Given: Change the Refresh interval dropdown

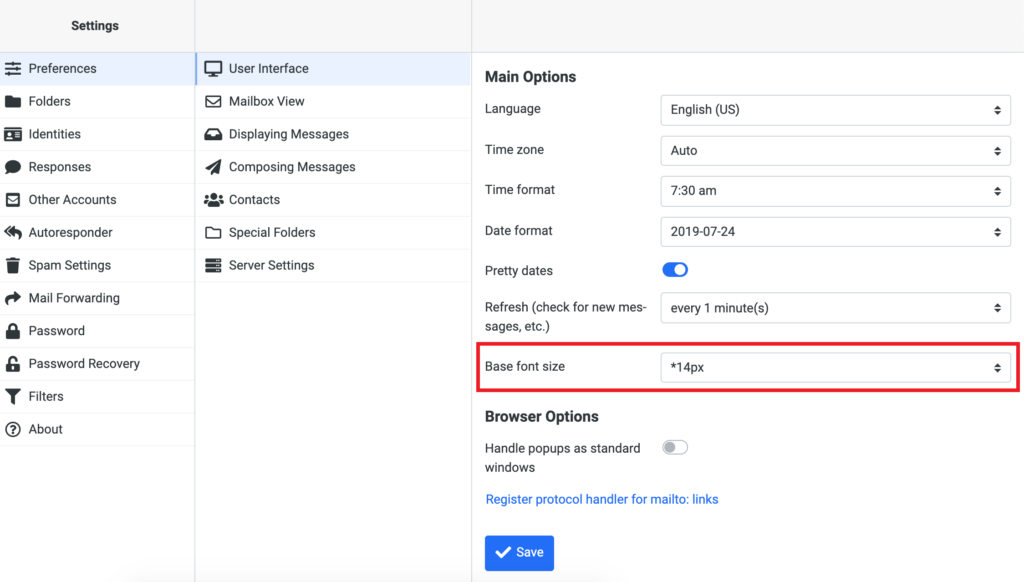Looking at the screenshot, I should (x=835, y=308).
